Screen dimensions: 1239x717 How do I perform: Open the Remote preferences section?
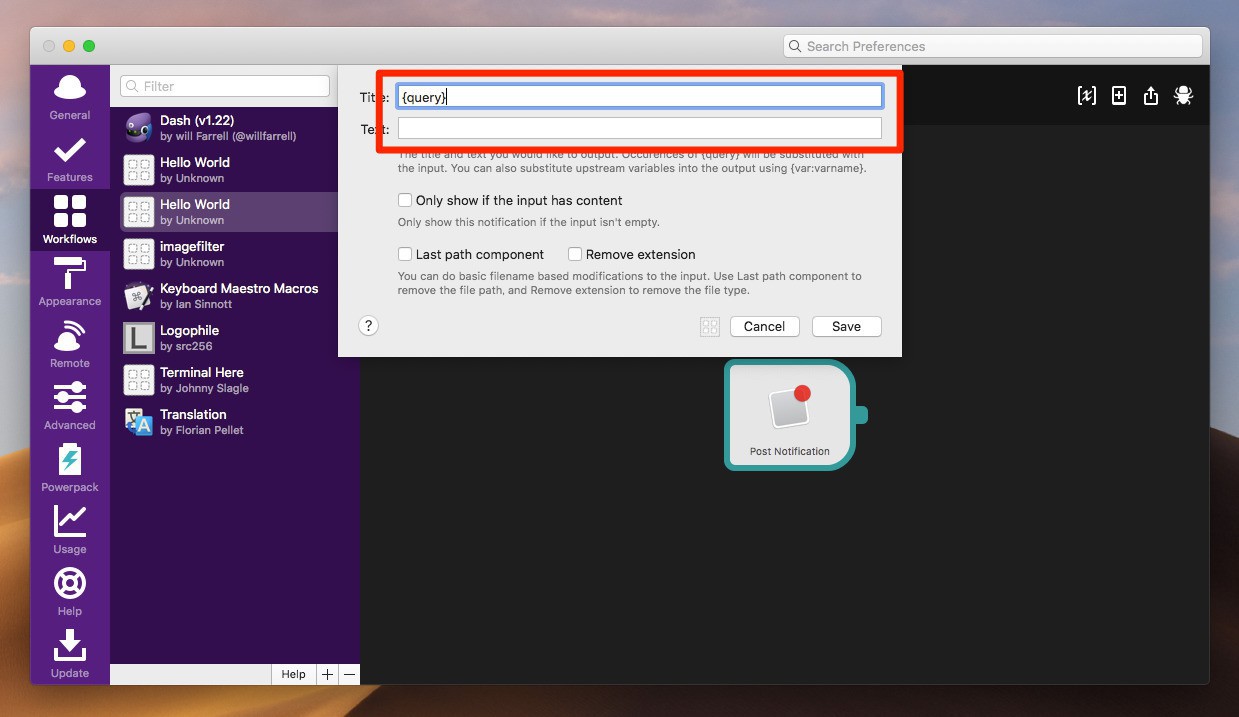pyautogui.click(x=70, y=345)
